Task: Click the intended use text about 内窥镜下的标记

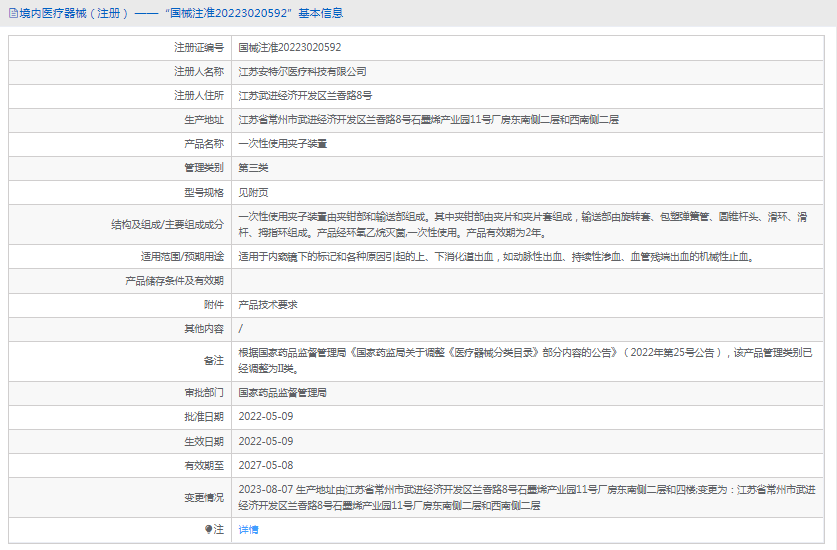Action: tap(497, 256)
